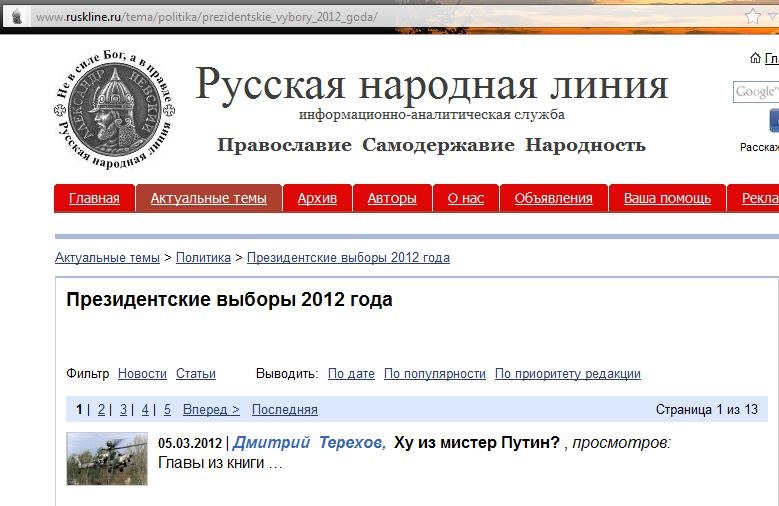Click the site favicon in the address bar

coord(16,17)
